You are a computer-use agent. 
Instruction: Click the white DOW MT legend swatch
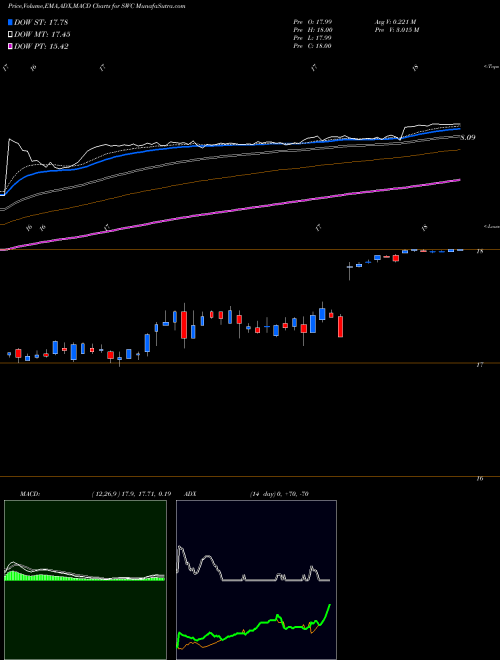point(11,35)
